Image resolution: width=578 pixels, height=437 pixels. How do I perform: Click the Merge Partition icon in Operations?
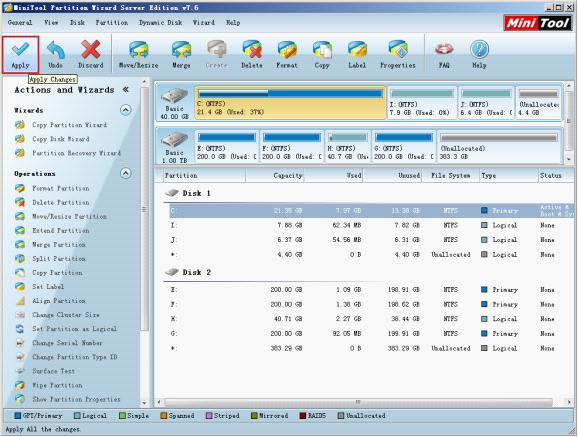pyautogui.click(x=20, y=244)
